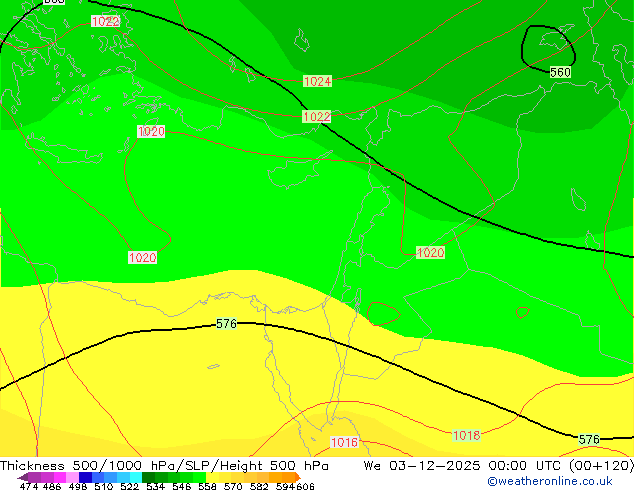Click the light pink legend swatch above 498
This screenshot has width=634, height=490.
click(72, 477)
